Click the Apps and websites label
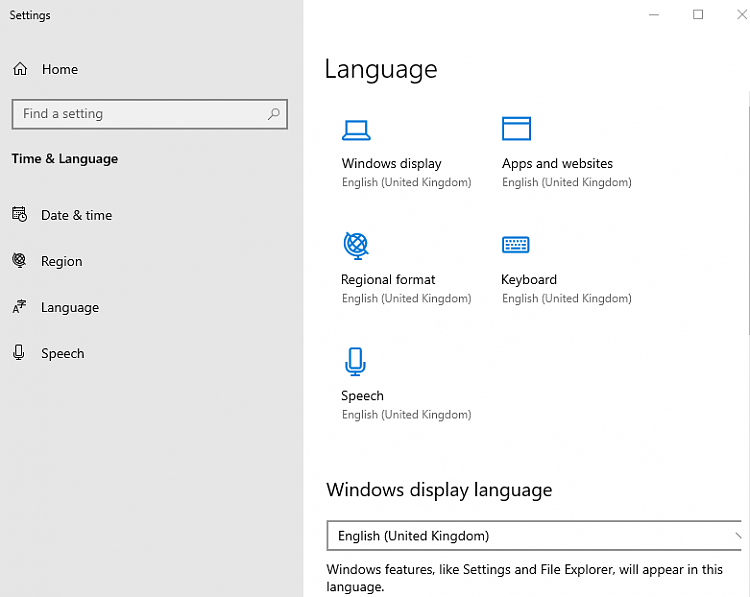This screenshot has height=597, width=750. click(x=557, y=164)
